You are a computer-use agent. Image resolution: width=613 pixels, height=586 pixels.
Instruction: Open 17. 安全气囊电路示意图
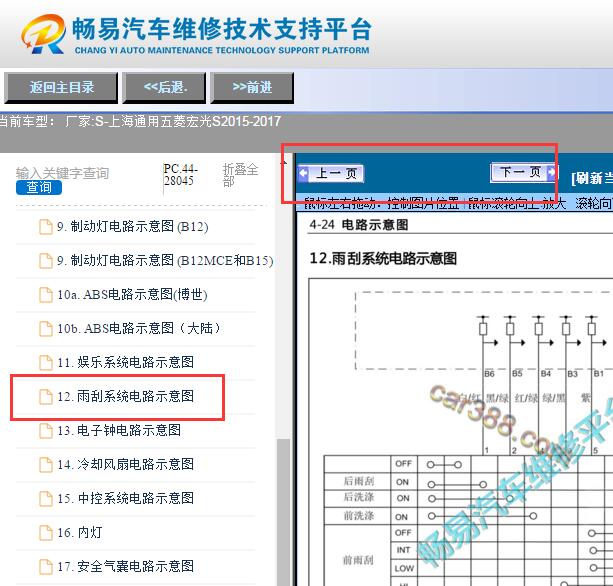(125, 566)
